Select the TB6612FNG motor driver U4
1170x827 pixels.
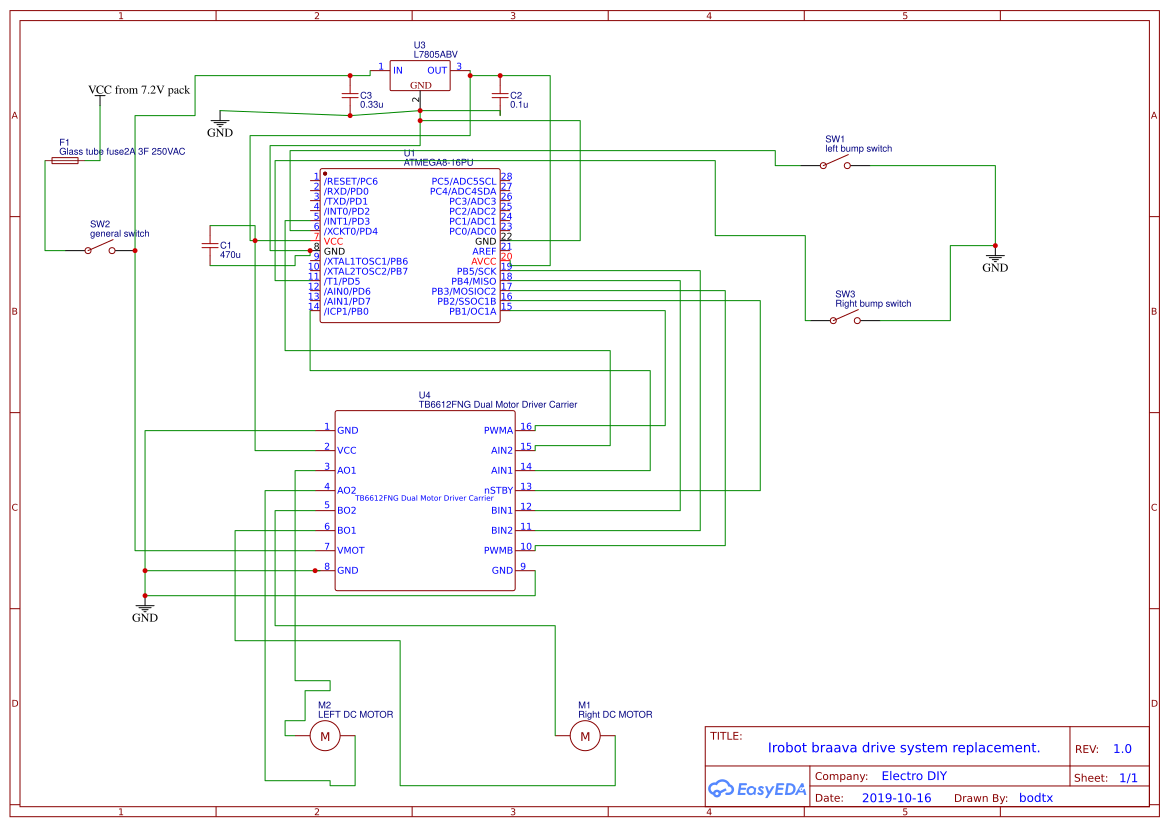click(x=425, y=500)
